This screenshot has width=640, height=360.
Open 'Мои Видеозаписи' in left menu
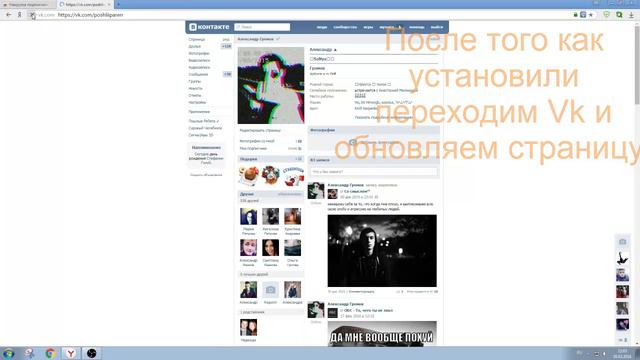coord(199,60)
